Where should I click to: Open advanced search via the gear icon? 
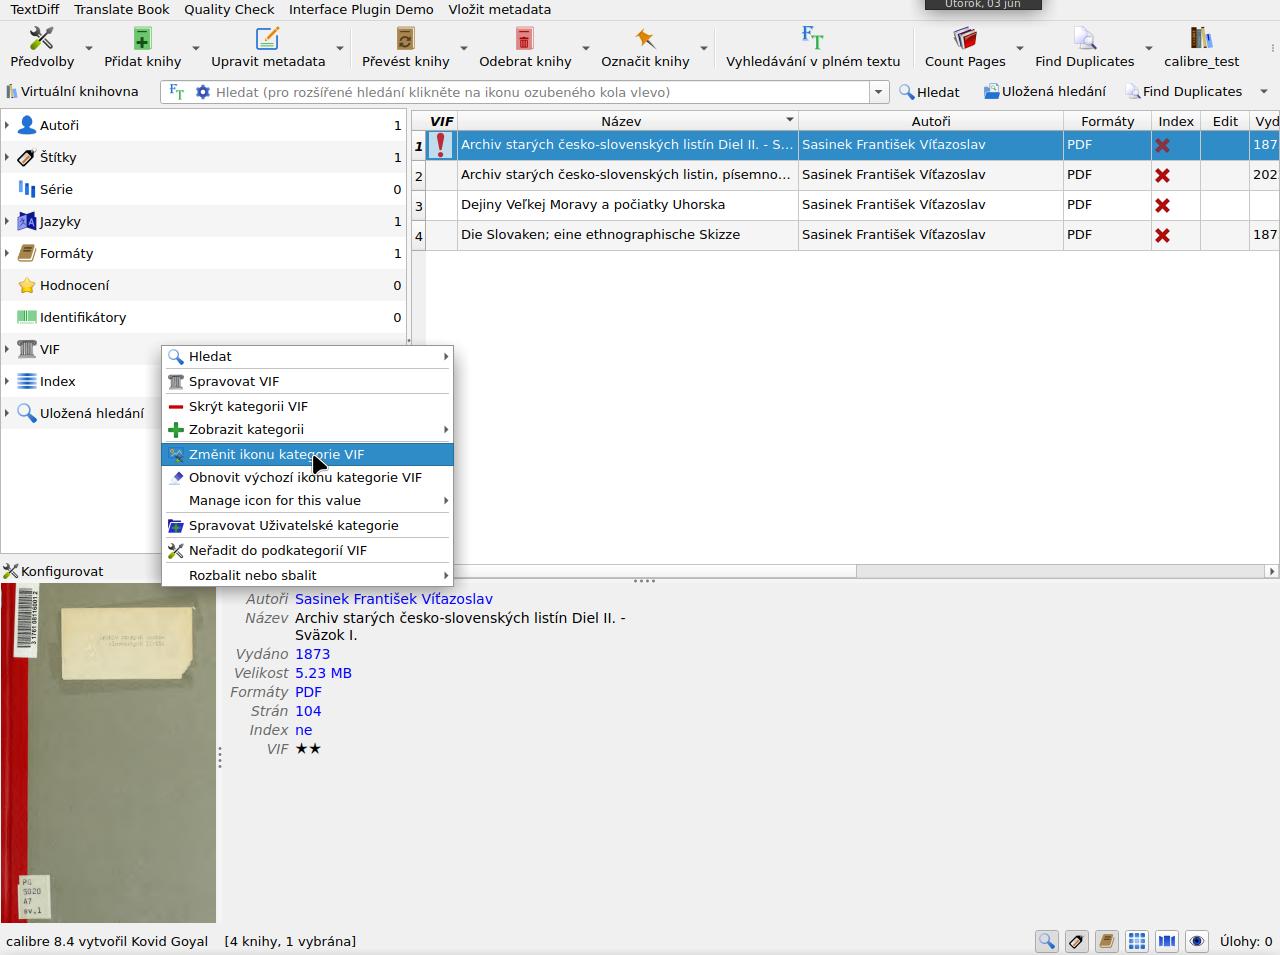click(203, 92)
